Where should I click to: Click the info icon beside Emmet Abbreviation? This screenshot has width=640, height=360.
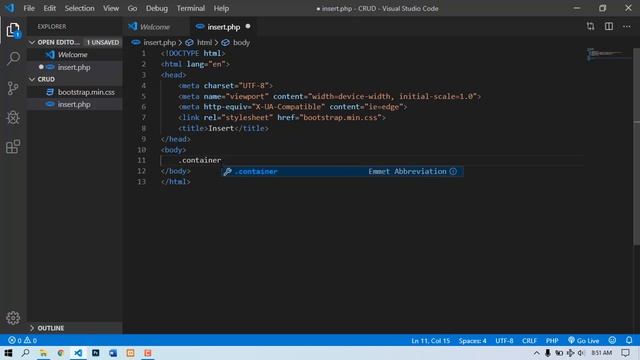point(453,171)
